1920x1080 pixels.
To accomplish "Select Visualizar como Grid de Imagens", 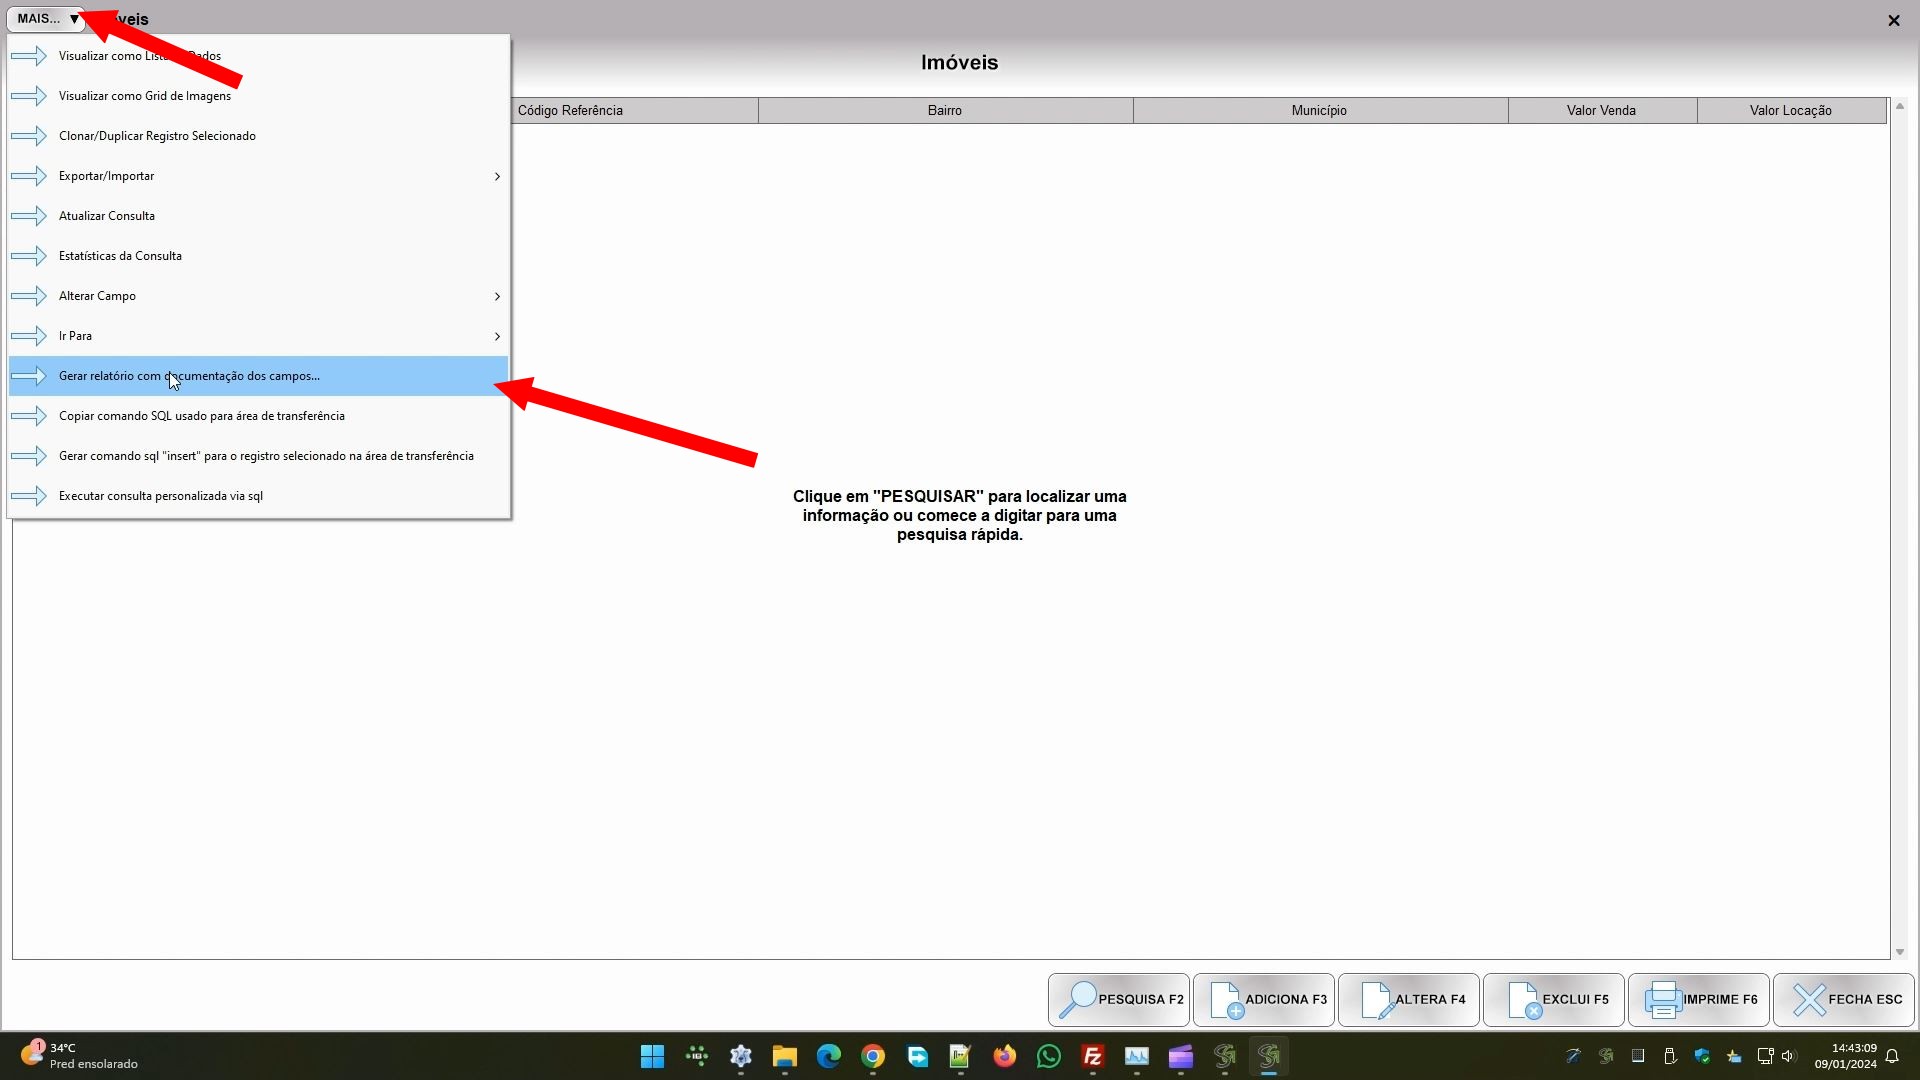I will pos(145,96).
